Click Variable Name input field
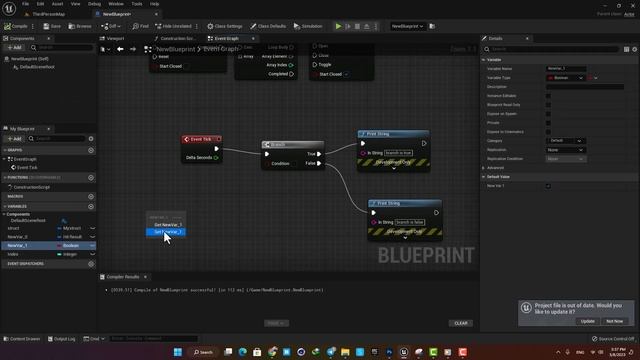The image size is (640, 360). [566, 69]
